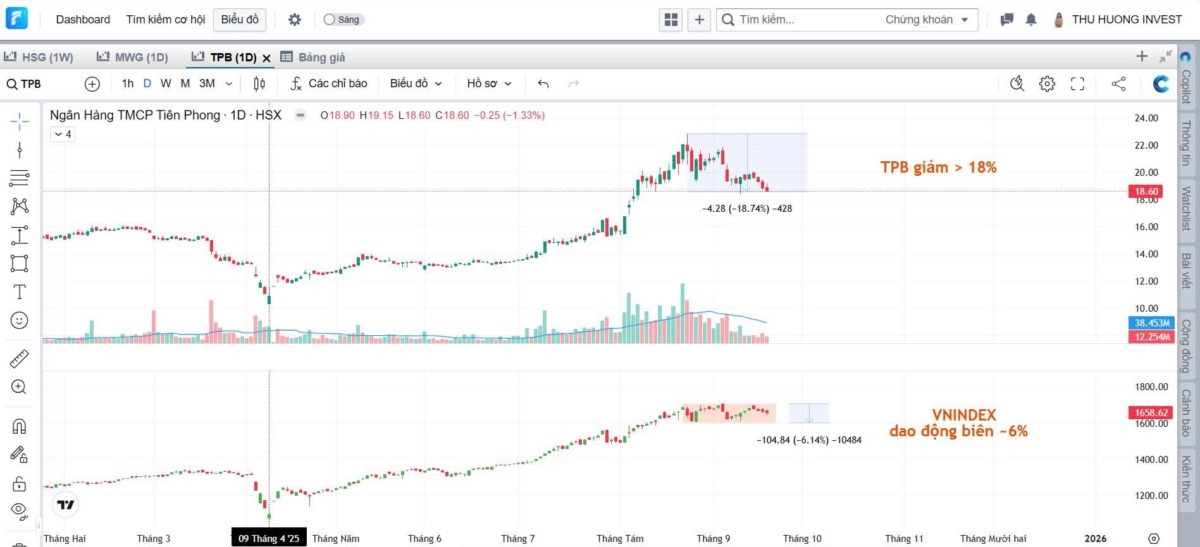The height and width of the screenshot is (547, 1200).
Task: Collapse panel with shrink arrows icon
Action: click(1166, 57)
